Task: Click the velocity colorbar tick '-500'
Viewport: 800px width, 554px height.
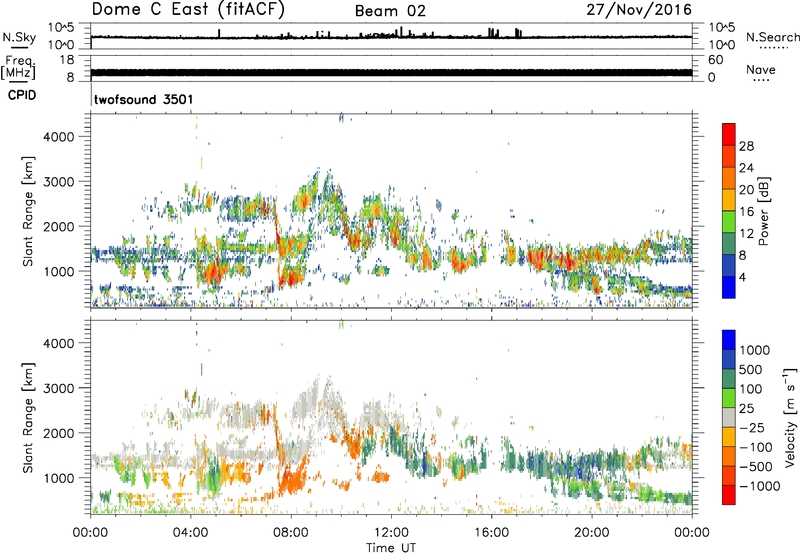Action: (x=756, y=467)
